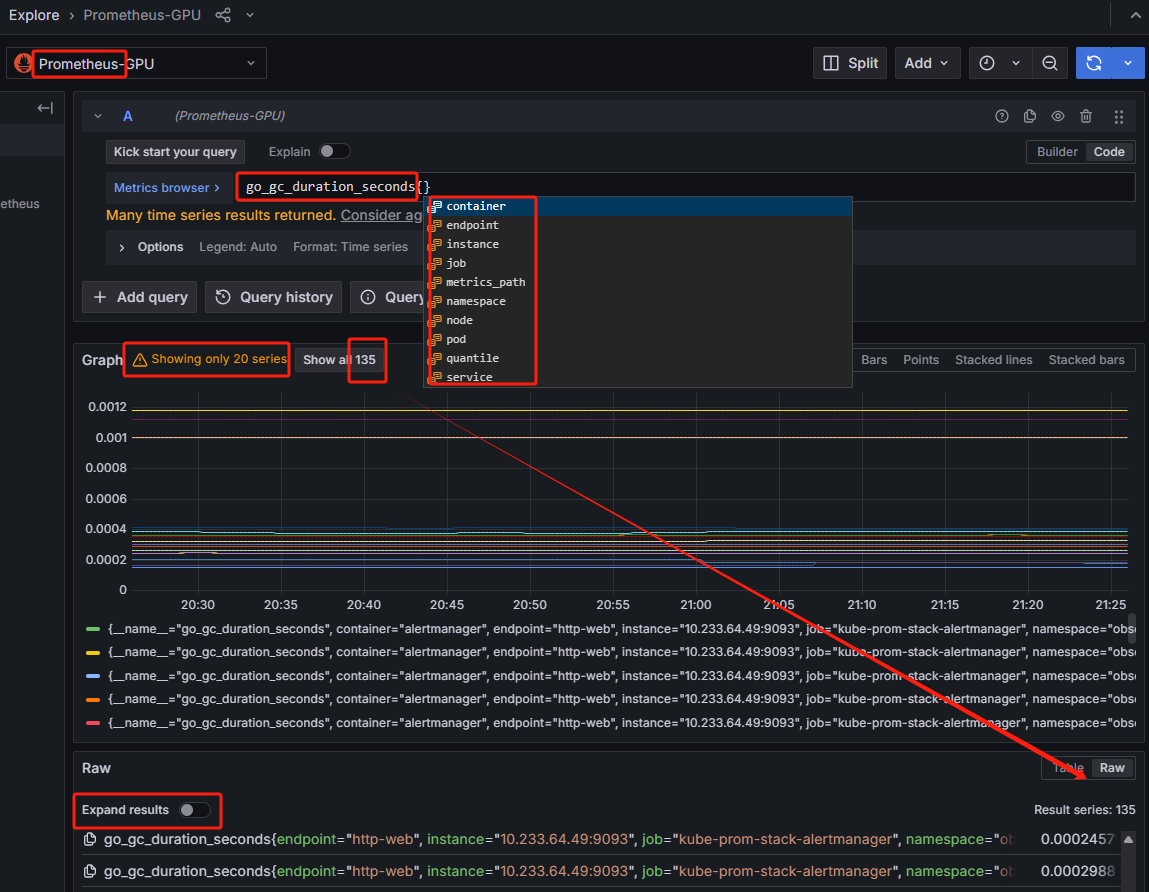
Task: Click Explore in the breadcrumb
Action: click(x=34, y=15)
